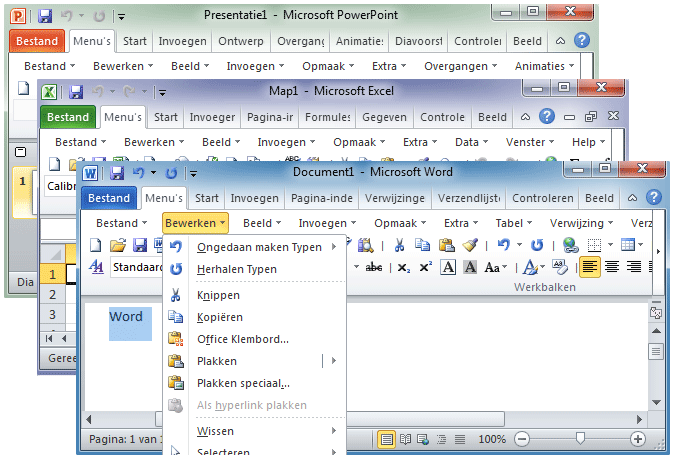Click the Word zoom slider handle

[580, 438]
